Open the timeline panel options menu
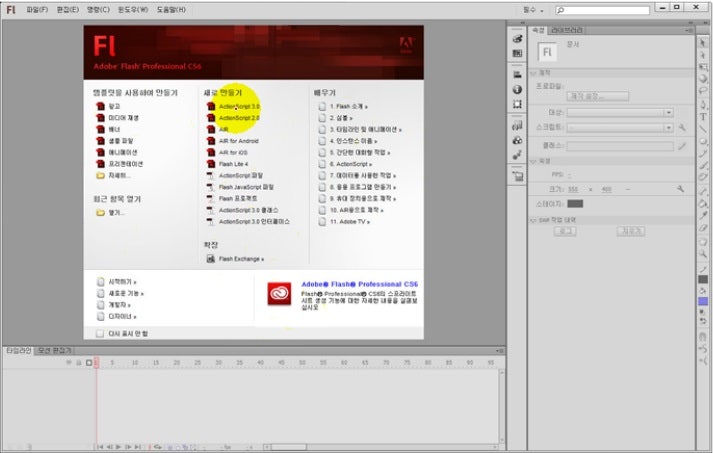Screen dimensions: 713x453 499,351
